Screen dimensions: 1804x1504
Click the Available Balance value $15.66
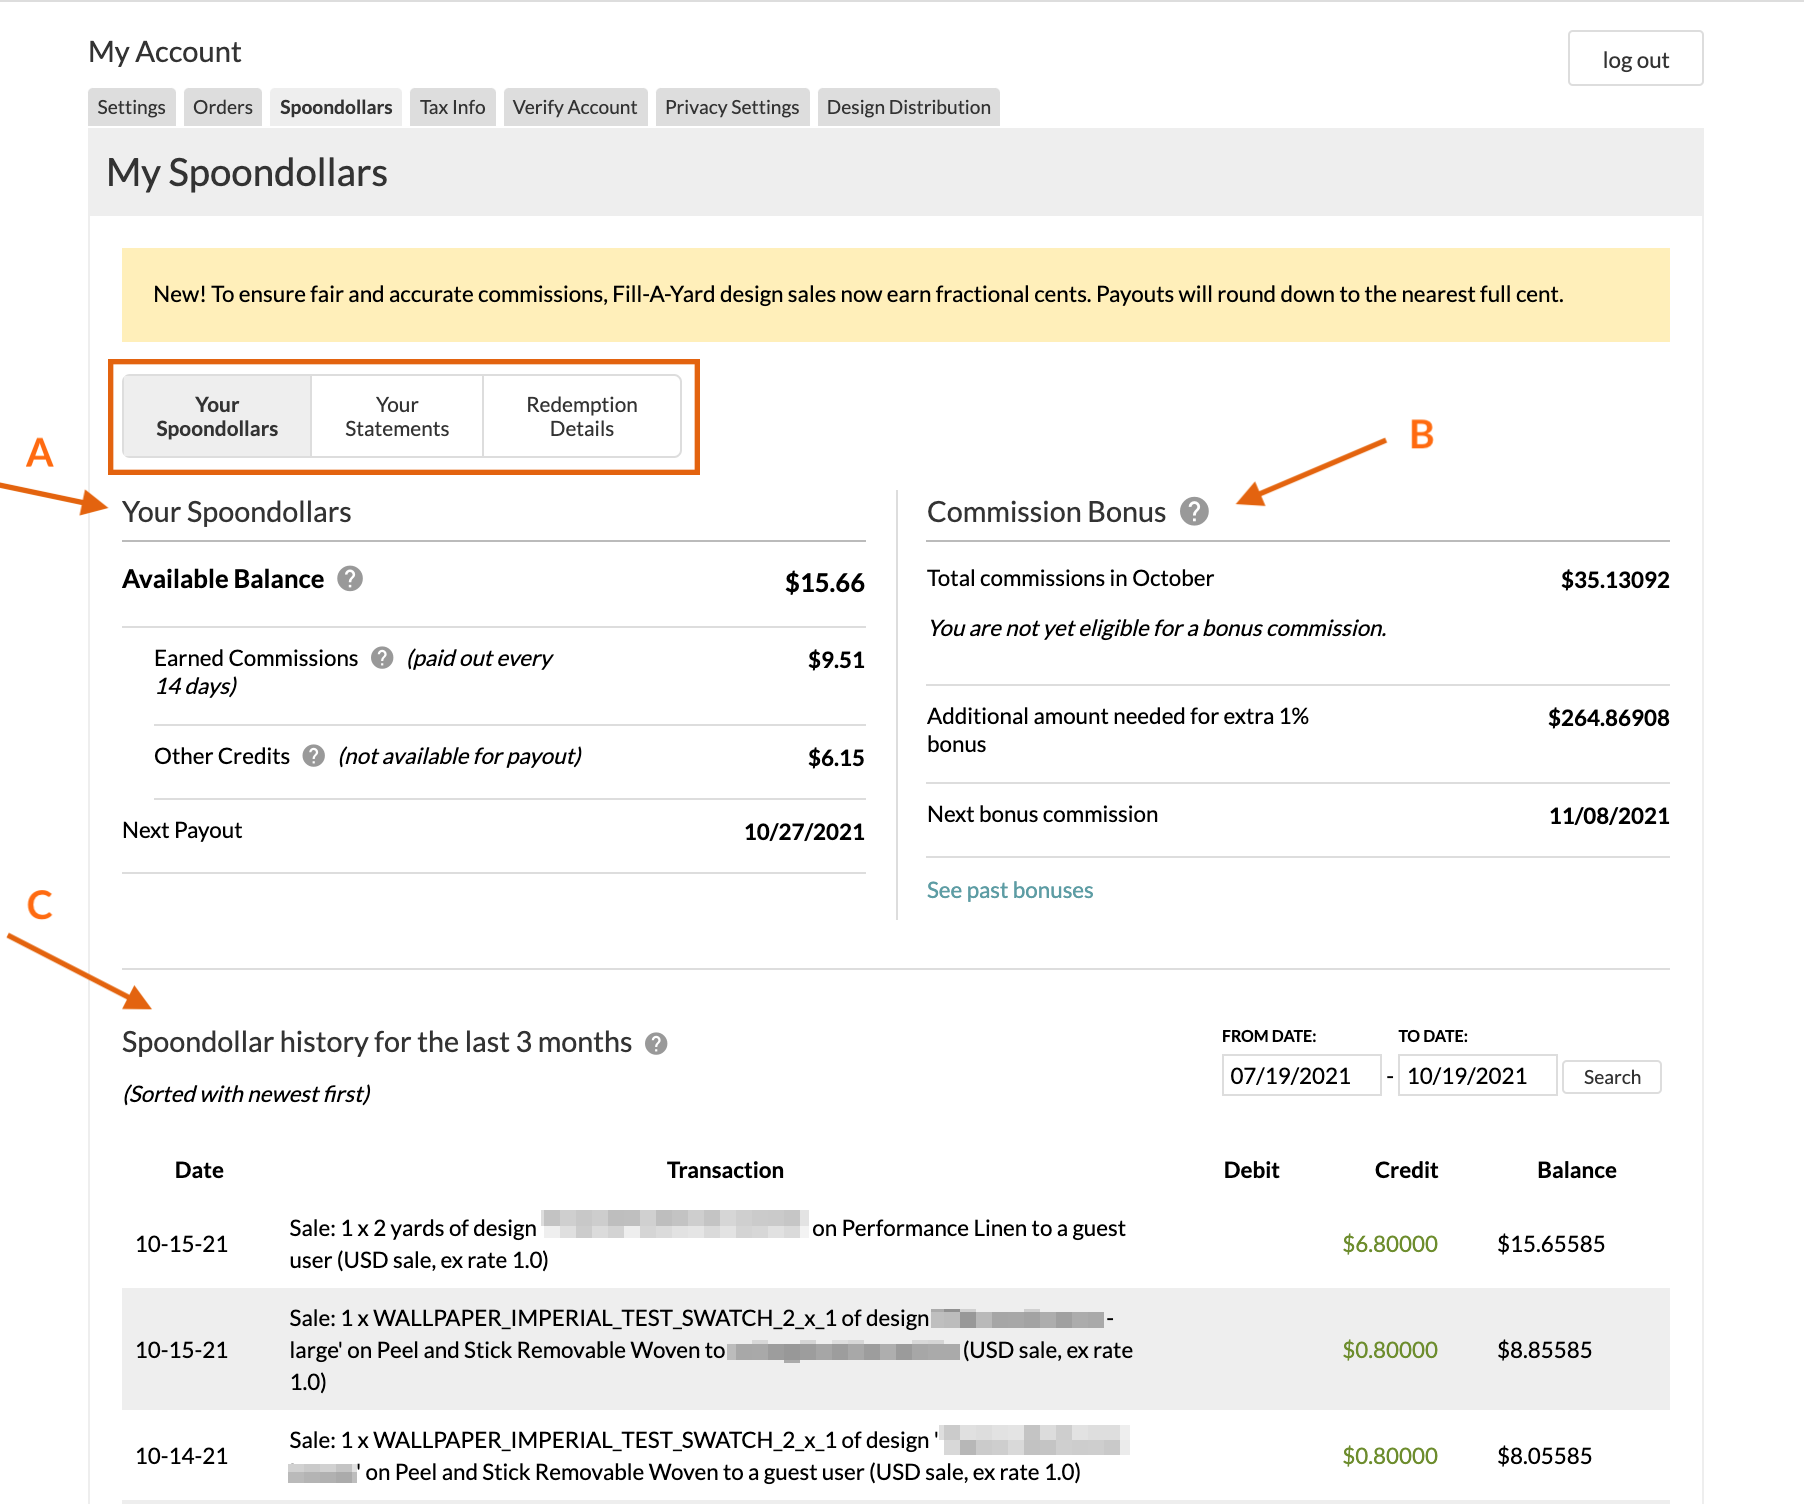824,583
